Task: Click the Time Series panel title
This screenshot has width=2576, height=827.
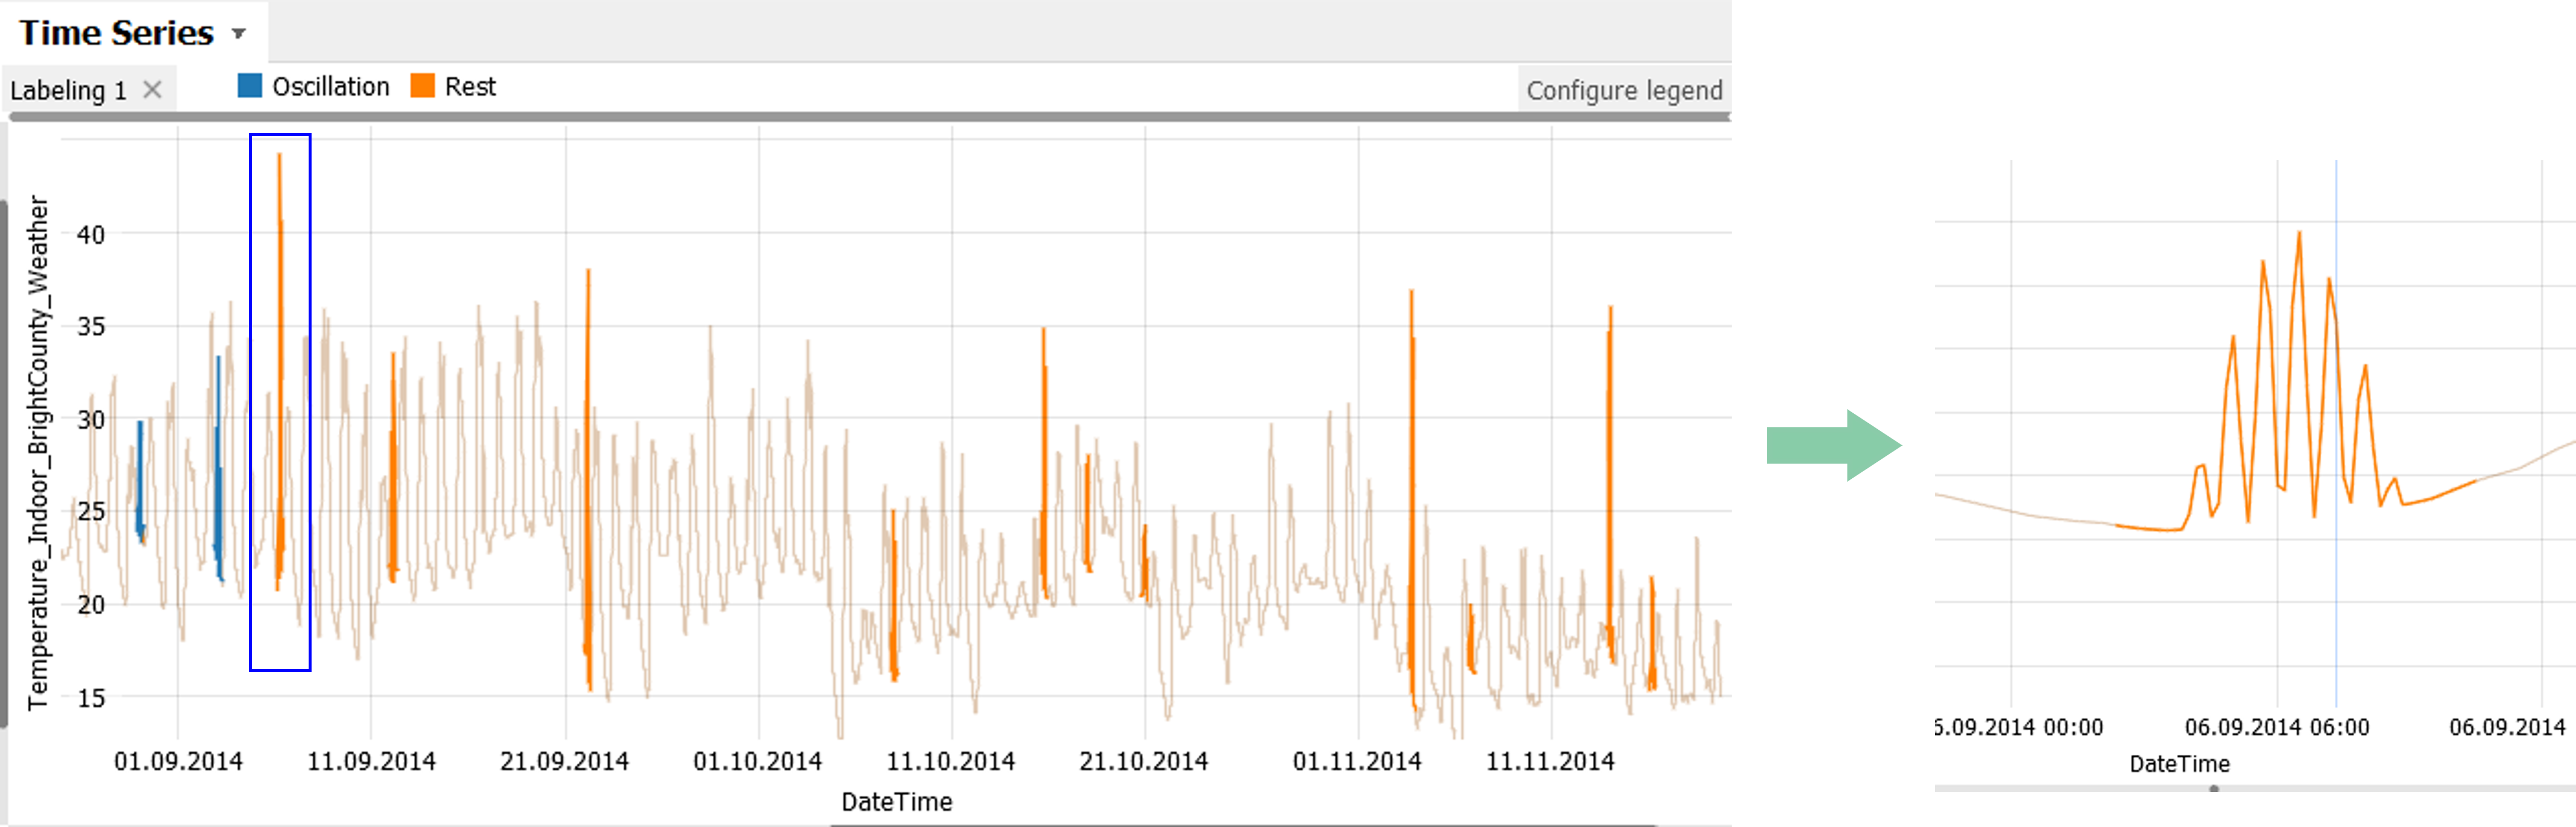Action: click(x=116, y=33)
